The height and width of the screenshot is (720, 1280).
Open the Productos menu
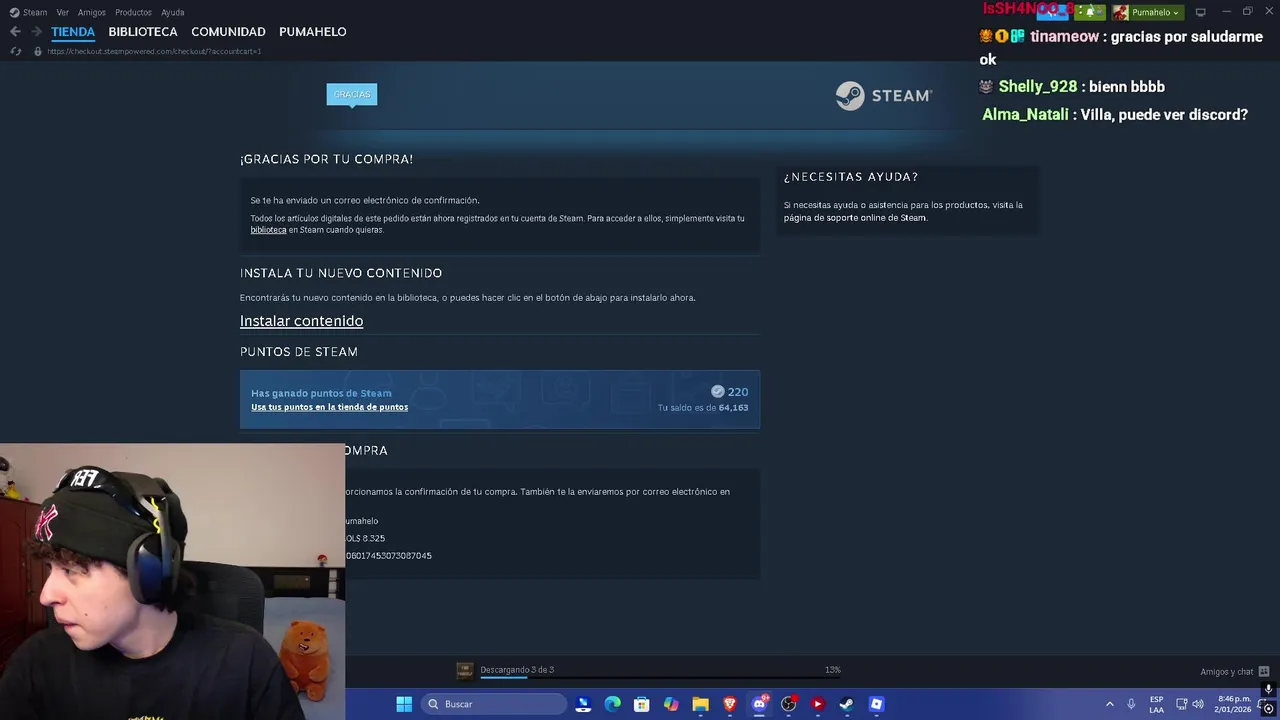[133, 12]
